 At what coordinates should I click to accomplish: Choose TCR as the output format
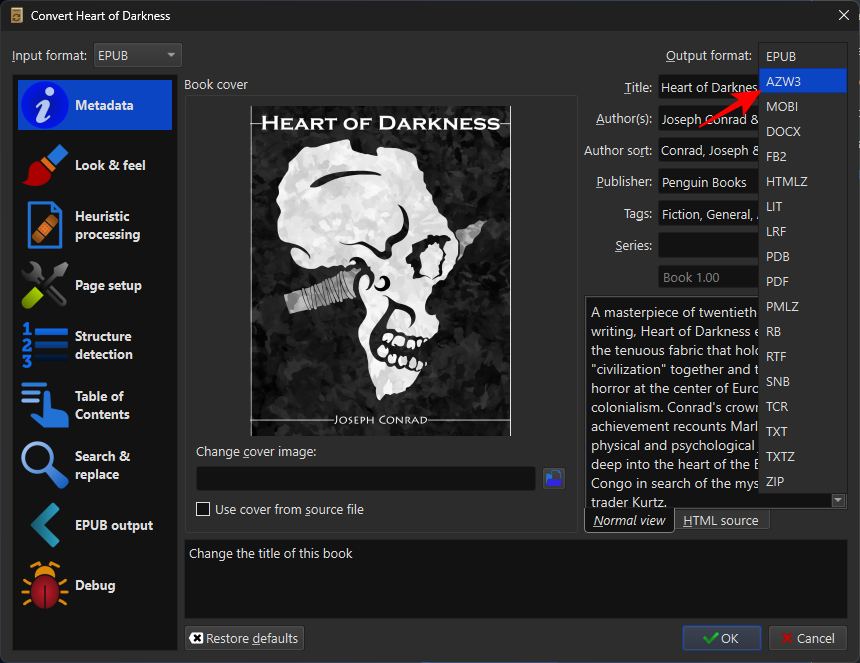(803, 407)
